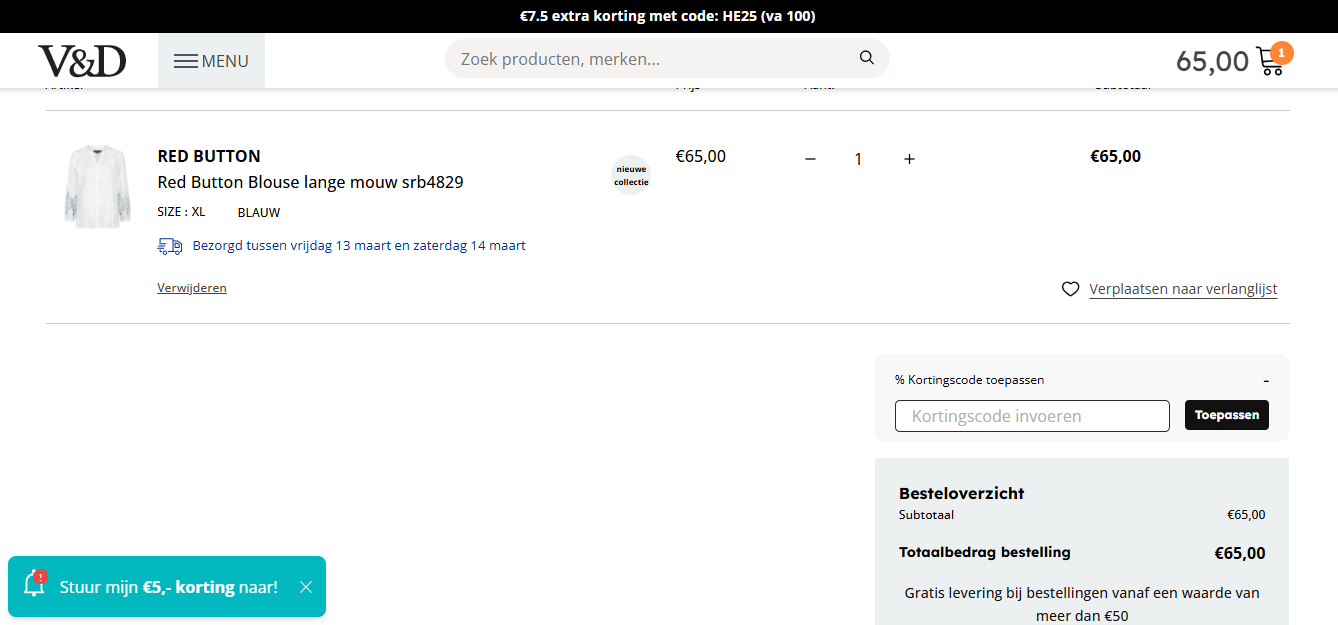
Task: Click the nieuwe collectie badge
Action: coord(631,175)
